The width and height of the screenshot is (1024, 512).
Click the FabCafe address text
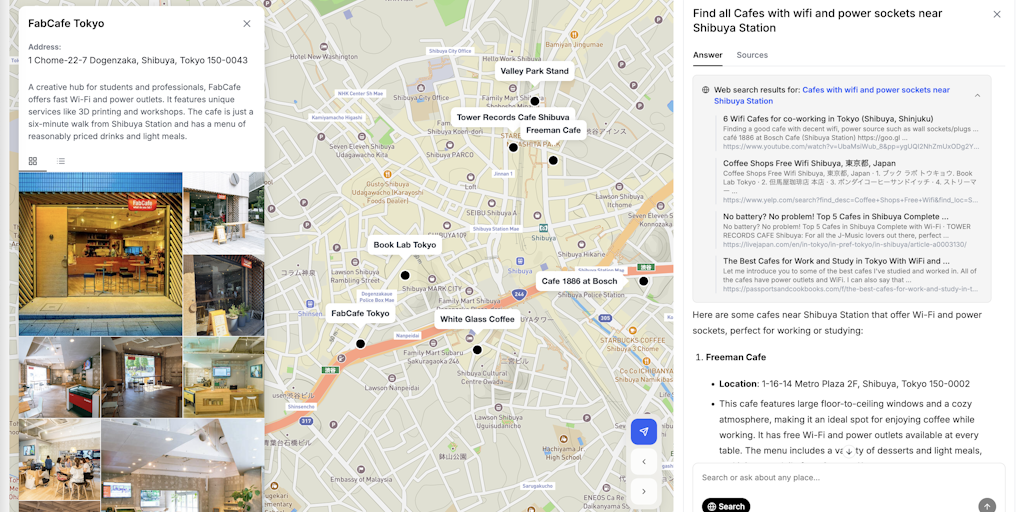[x=138, y=60]
